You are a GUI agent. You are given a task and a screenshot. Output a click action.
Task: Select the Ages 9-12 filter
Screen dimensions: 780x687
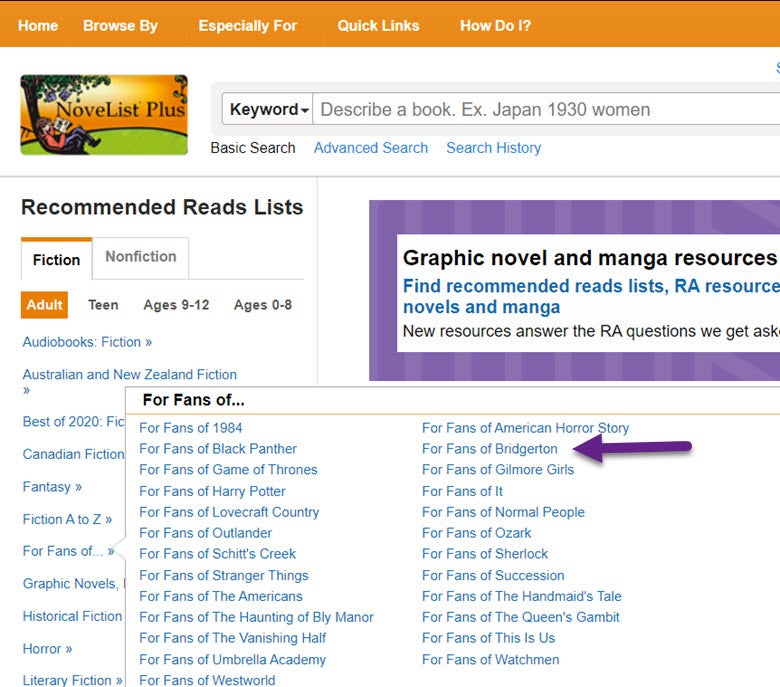176,305
